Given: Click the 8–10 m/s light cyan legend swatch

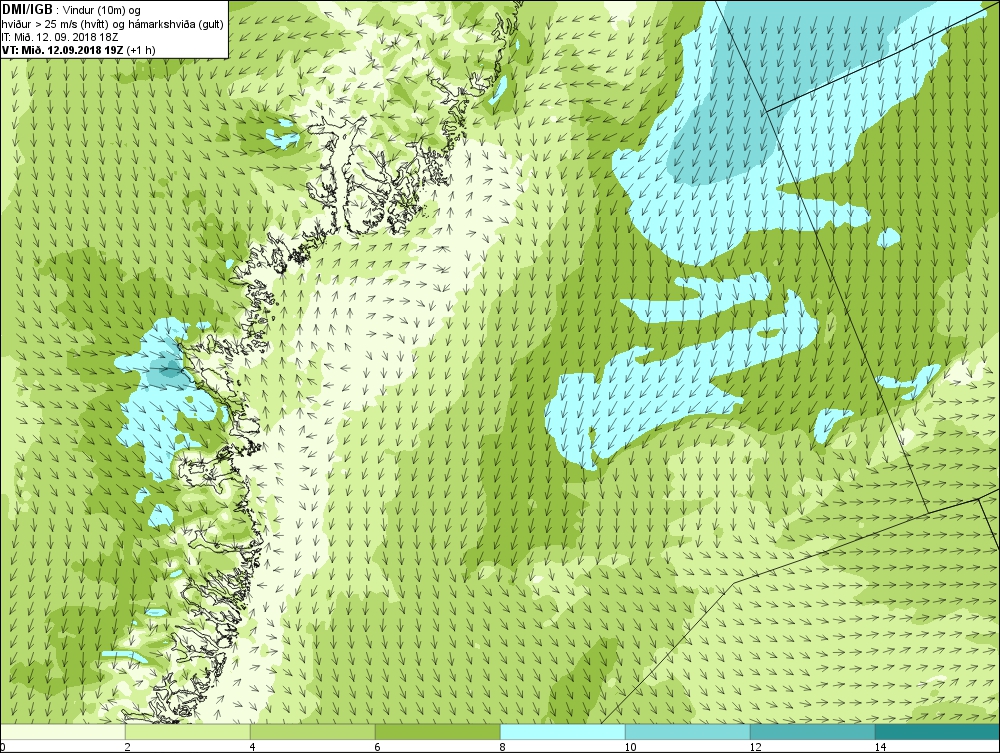Looking at the screenshot, I should pos(562,732).
